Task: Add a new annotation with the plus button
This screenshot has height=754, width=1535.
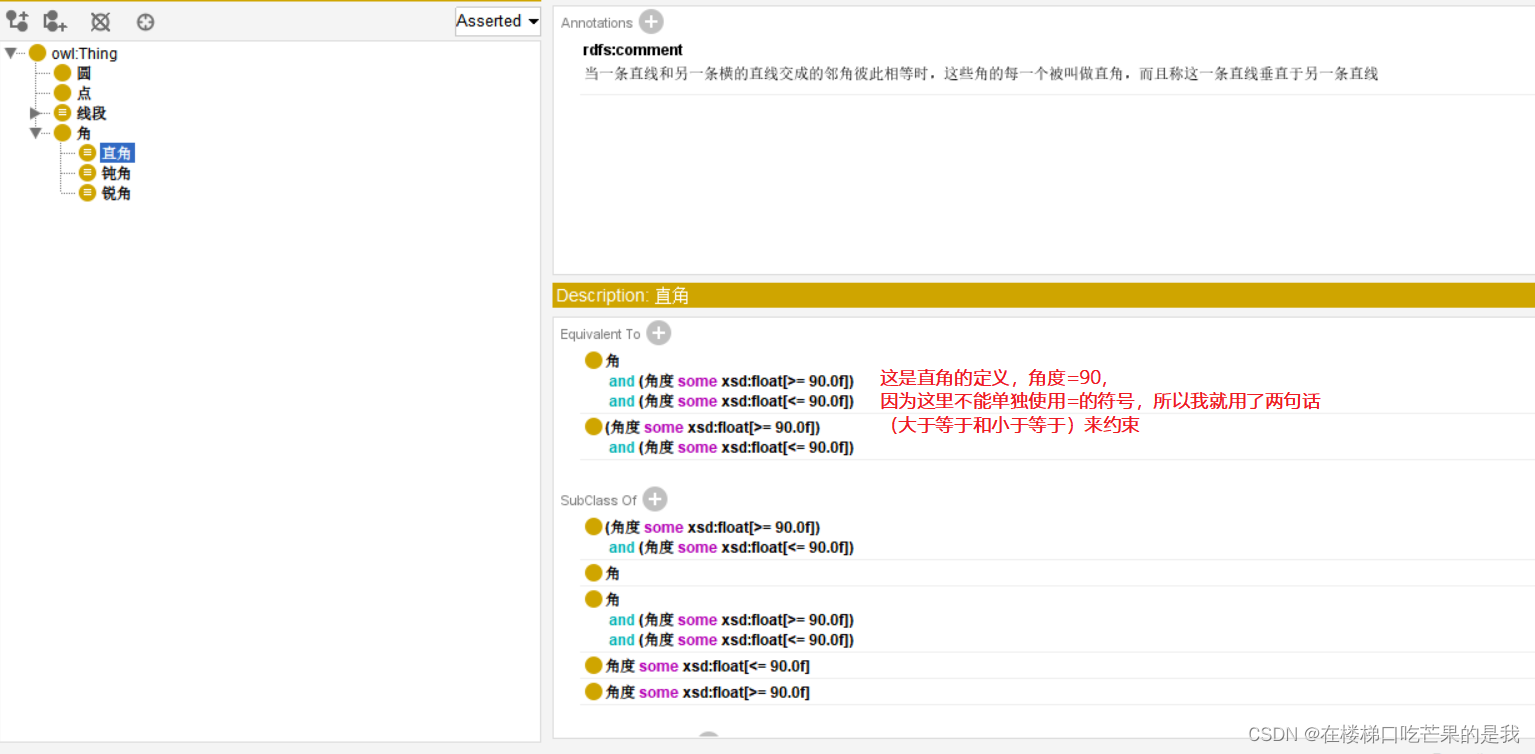Action: coord(651,22)
